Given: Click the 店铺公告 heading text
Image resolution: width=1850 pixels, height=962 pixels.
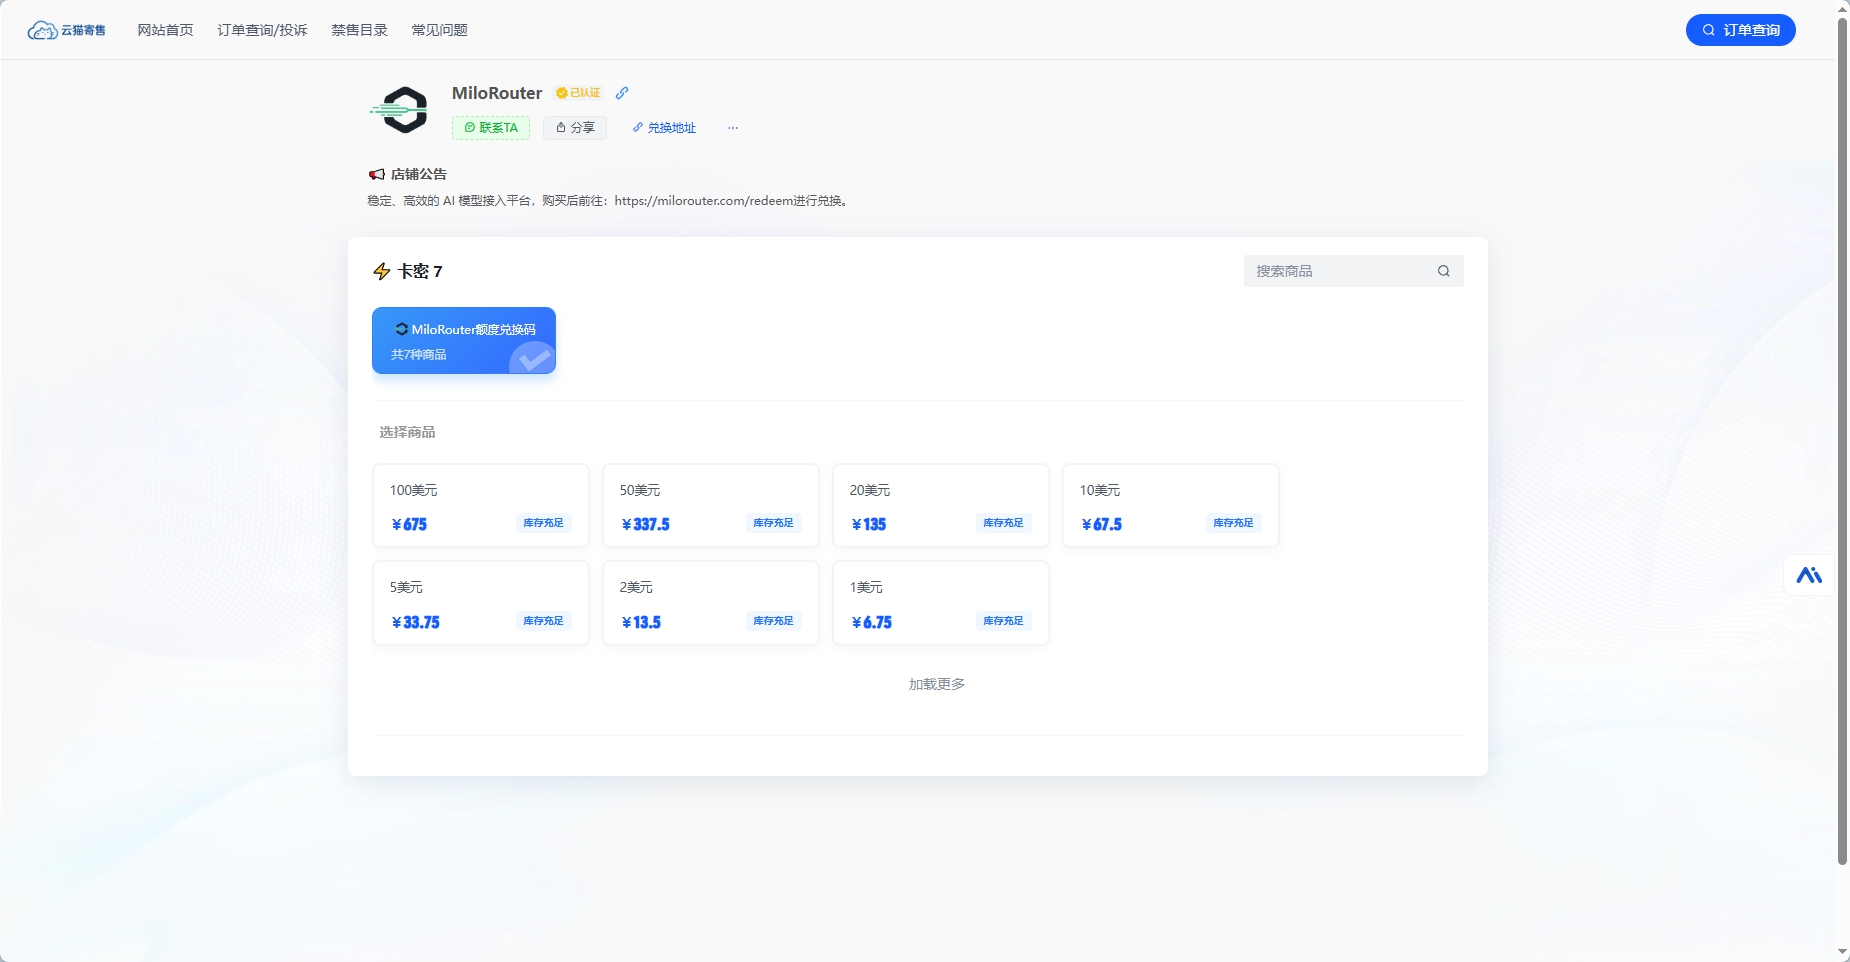Looking at the screenshot, I should [419, 174].
